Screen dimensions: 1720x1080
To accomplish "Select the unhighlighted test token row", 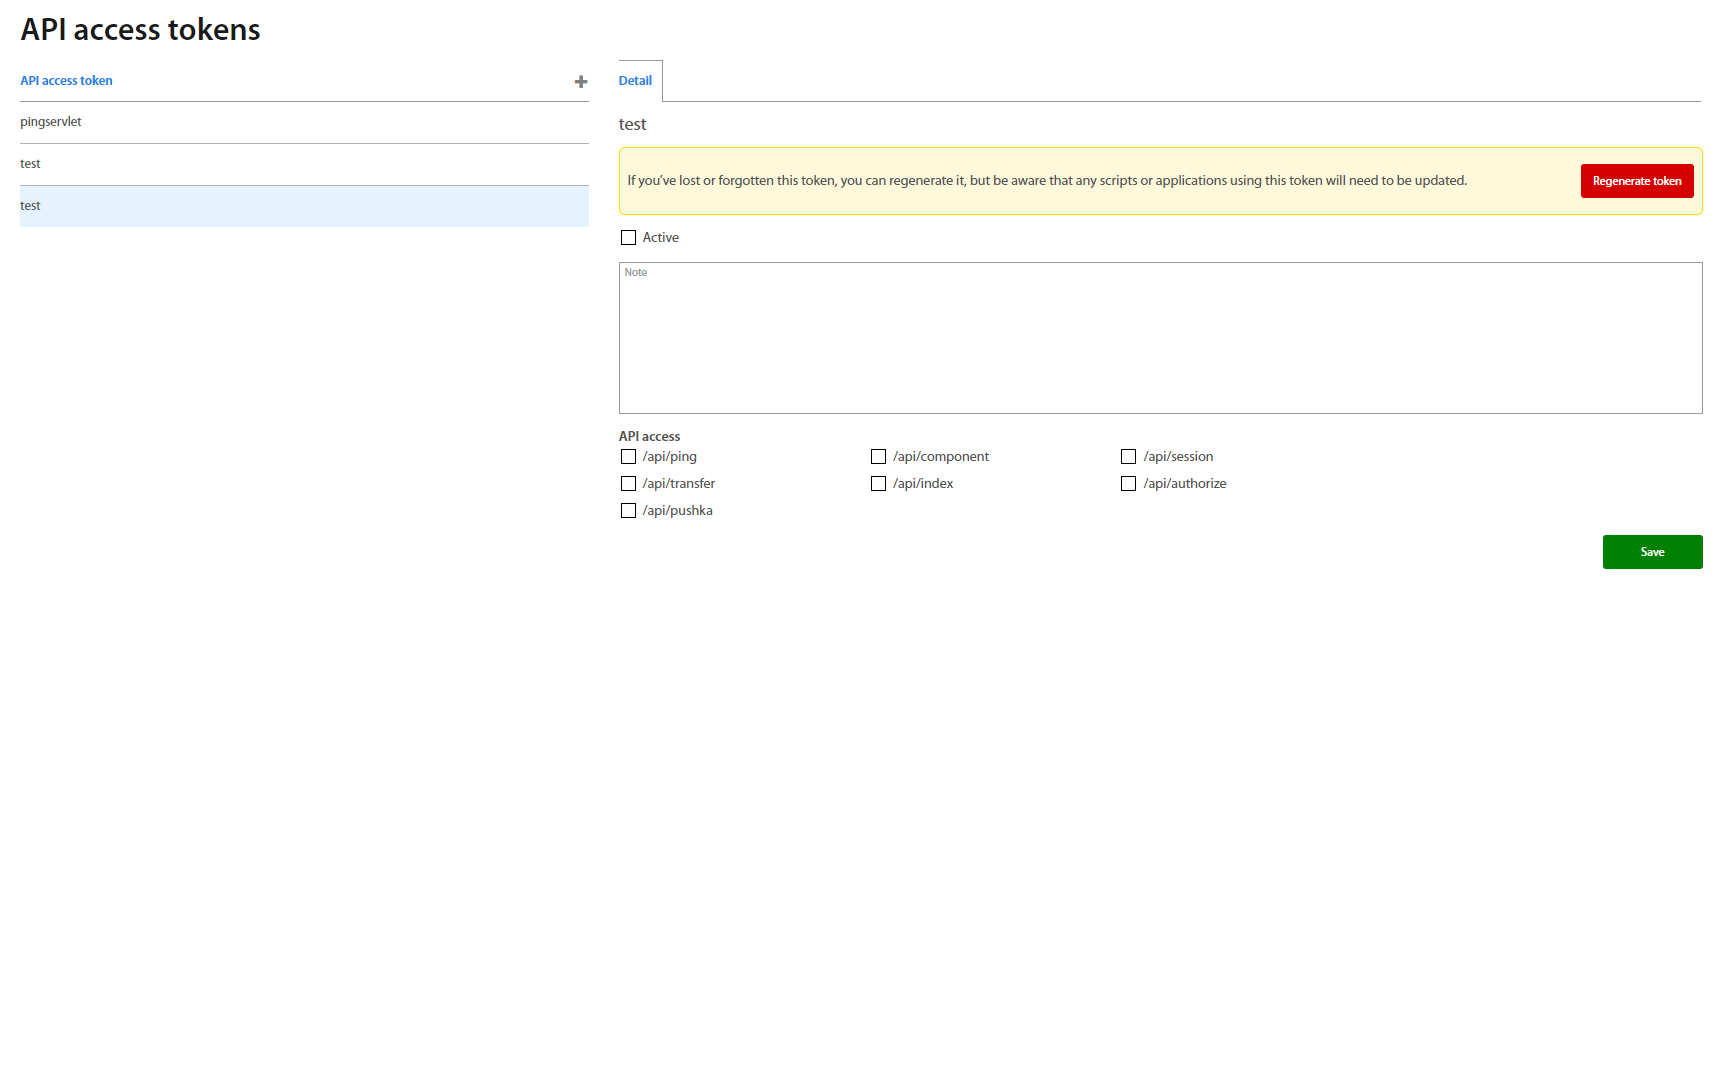I will (304, 164).
